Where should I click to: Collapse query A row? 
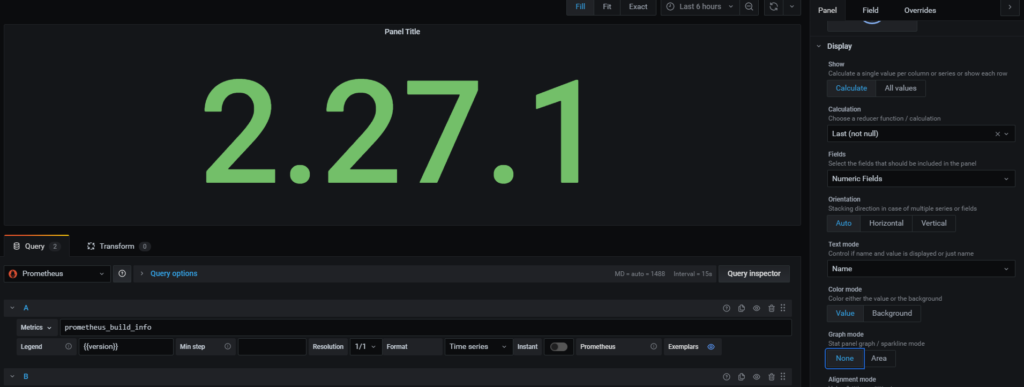[x=12, y=308]
